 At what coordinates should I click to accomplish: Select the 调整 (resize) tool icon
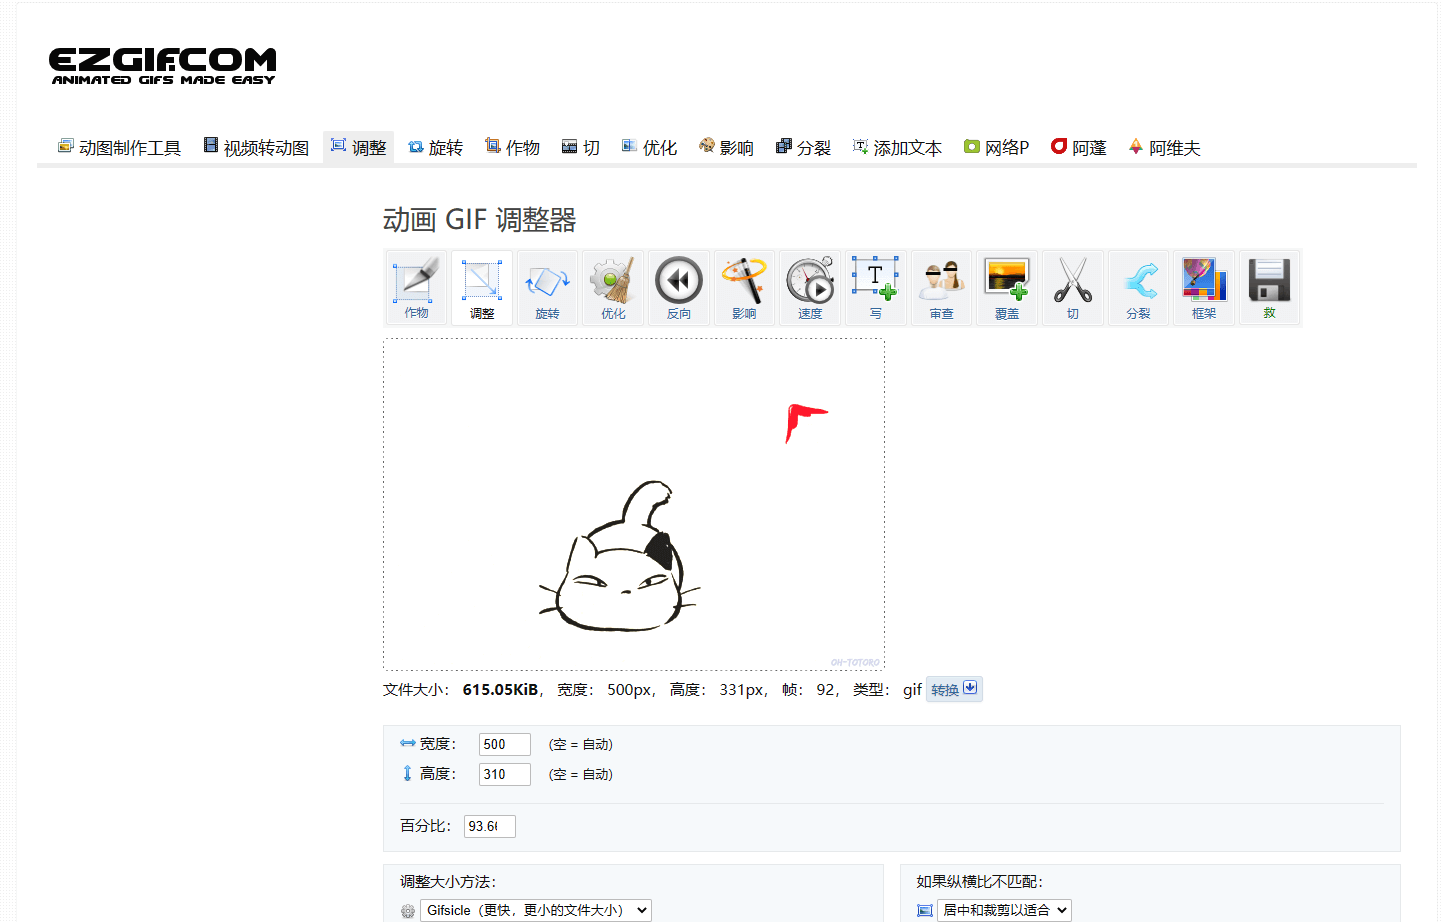481,287
